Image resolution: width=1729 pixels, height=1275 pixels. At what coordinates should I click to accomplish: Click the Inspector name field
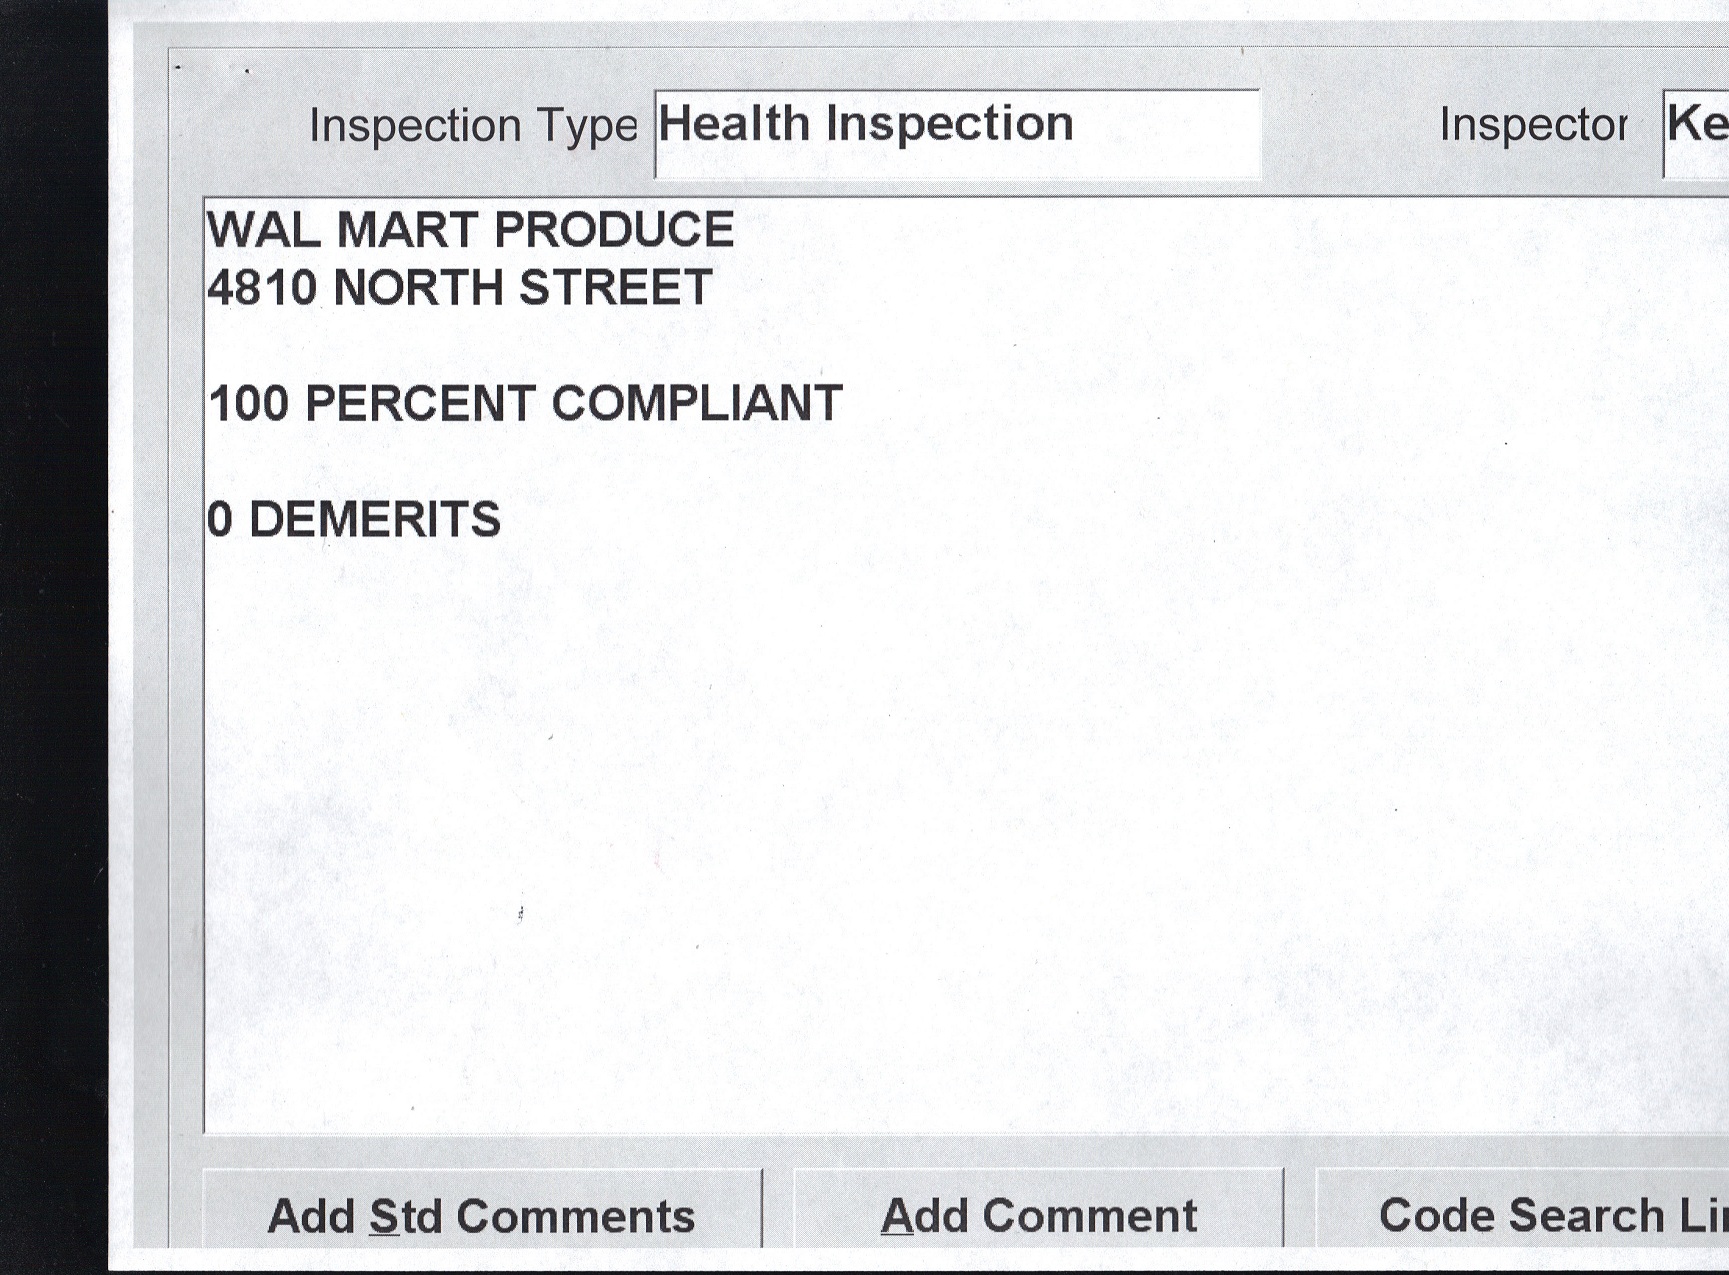[1697, 132]
